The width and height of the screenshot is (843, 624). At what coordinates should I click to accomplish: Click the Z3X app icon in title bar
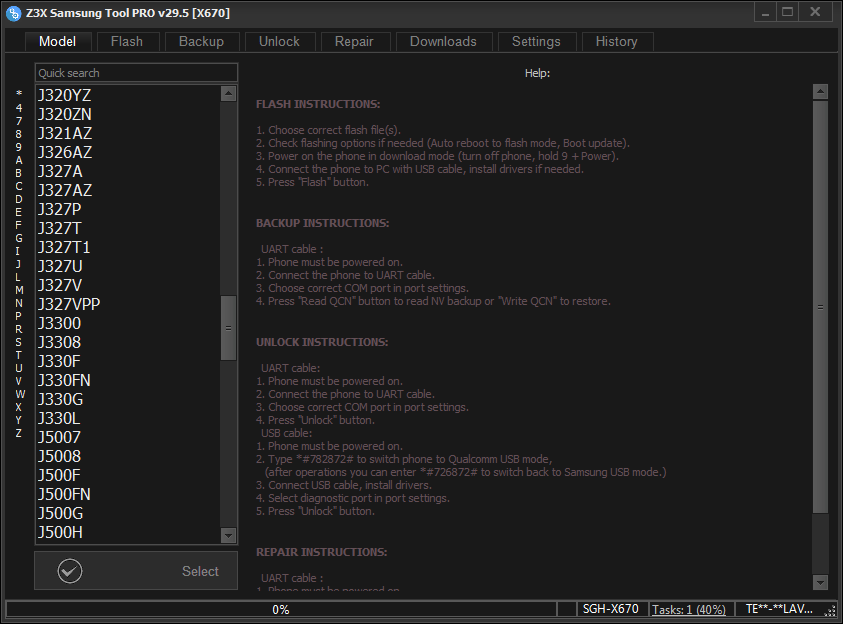coord(13,13)
